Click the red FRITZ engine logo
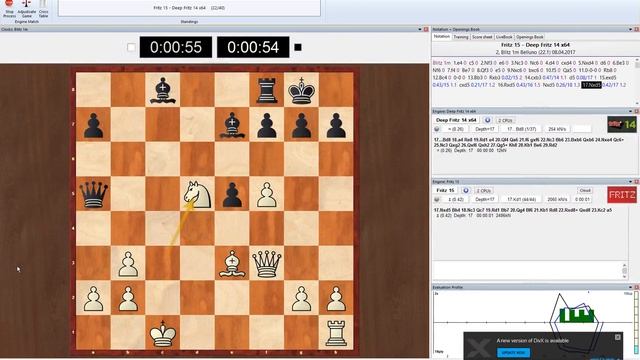Screen dimensions: 640x360 tap(622, 195)
